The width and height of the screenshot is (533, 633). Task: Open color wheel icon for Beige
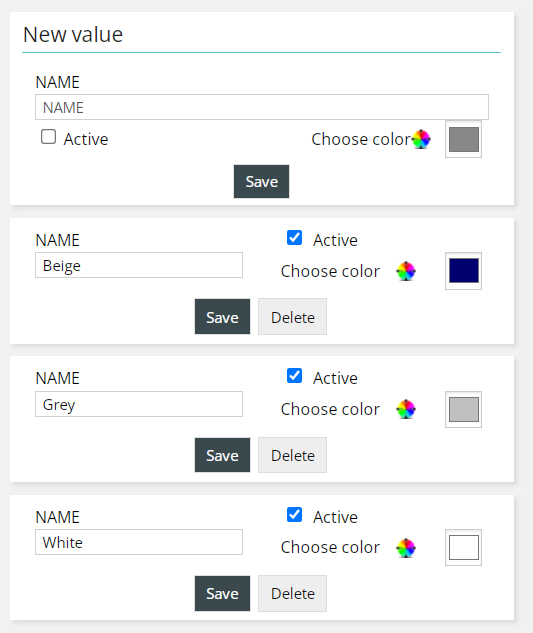406,271
